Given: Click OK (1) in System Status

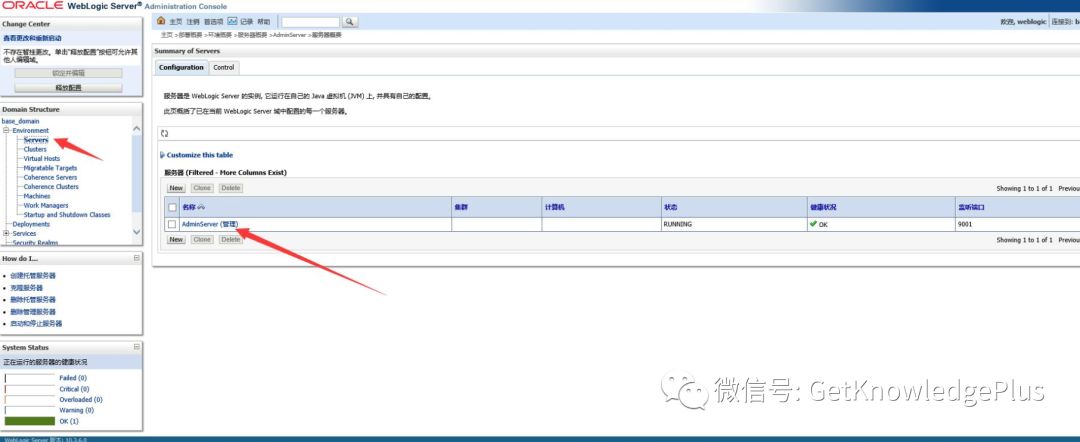Looking at the screenshot, I should pos(69,421).
